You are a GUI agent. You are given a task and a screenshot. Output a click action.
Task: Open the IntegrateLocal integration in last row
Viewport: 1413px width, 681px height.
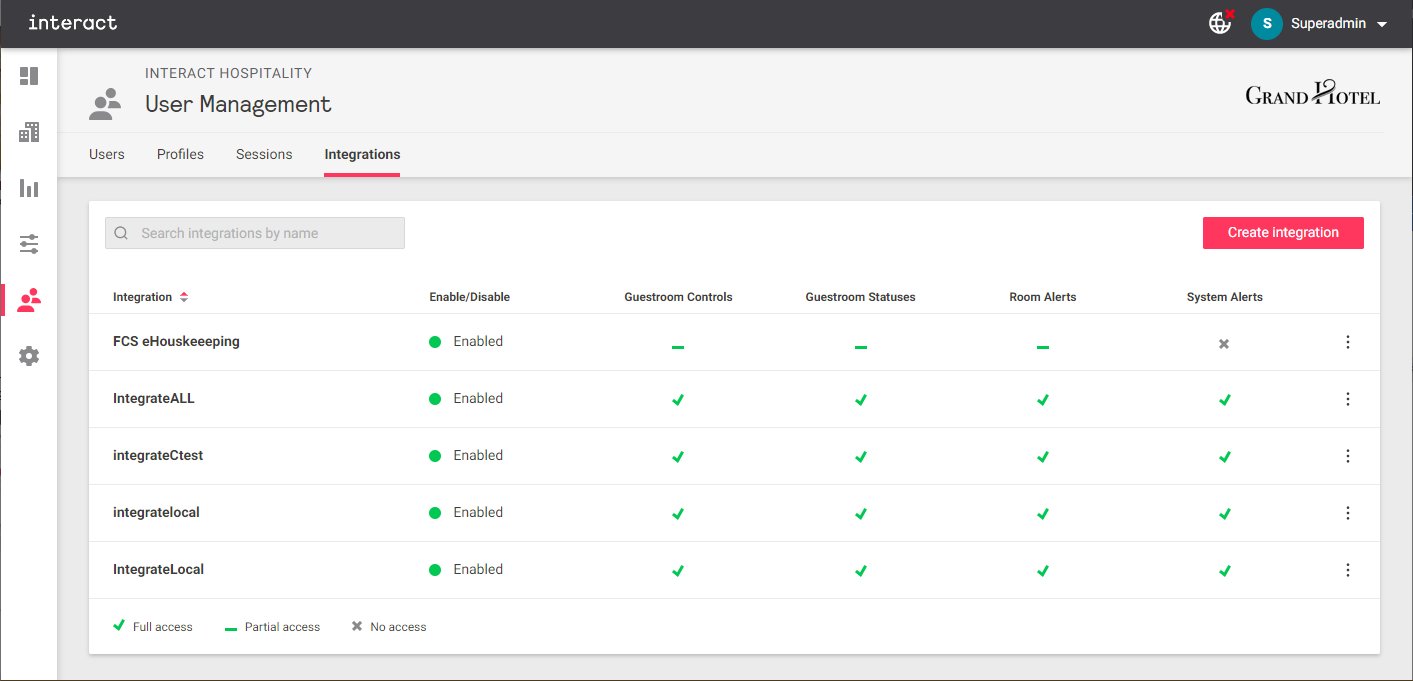click(158, 569)
